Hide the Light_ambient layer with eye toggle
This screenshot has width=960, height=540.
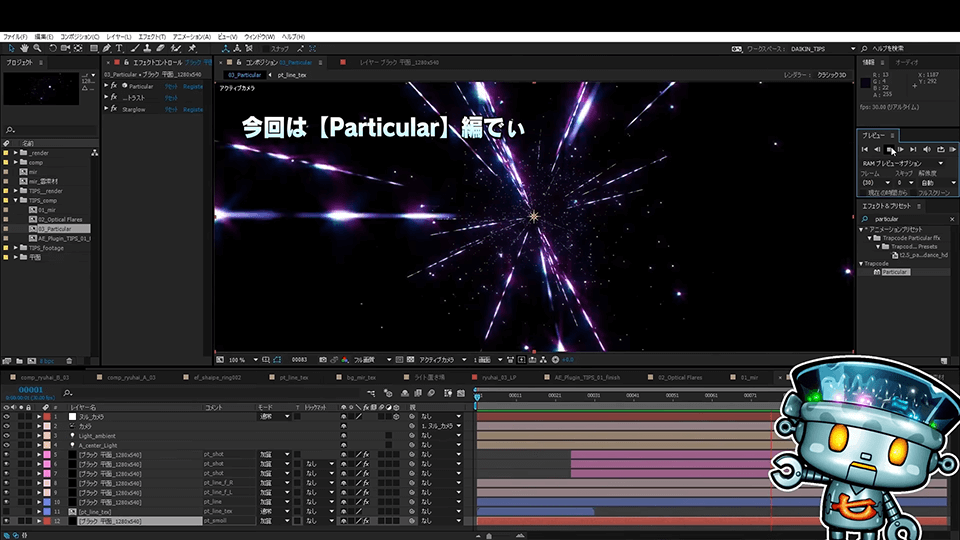tap(6, 436)
